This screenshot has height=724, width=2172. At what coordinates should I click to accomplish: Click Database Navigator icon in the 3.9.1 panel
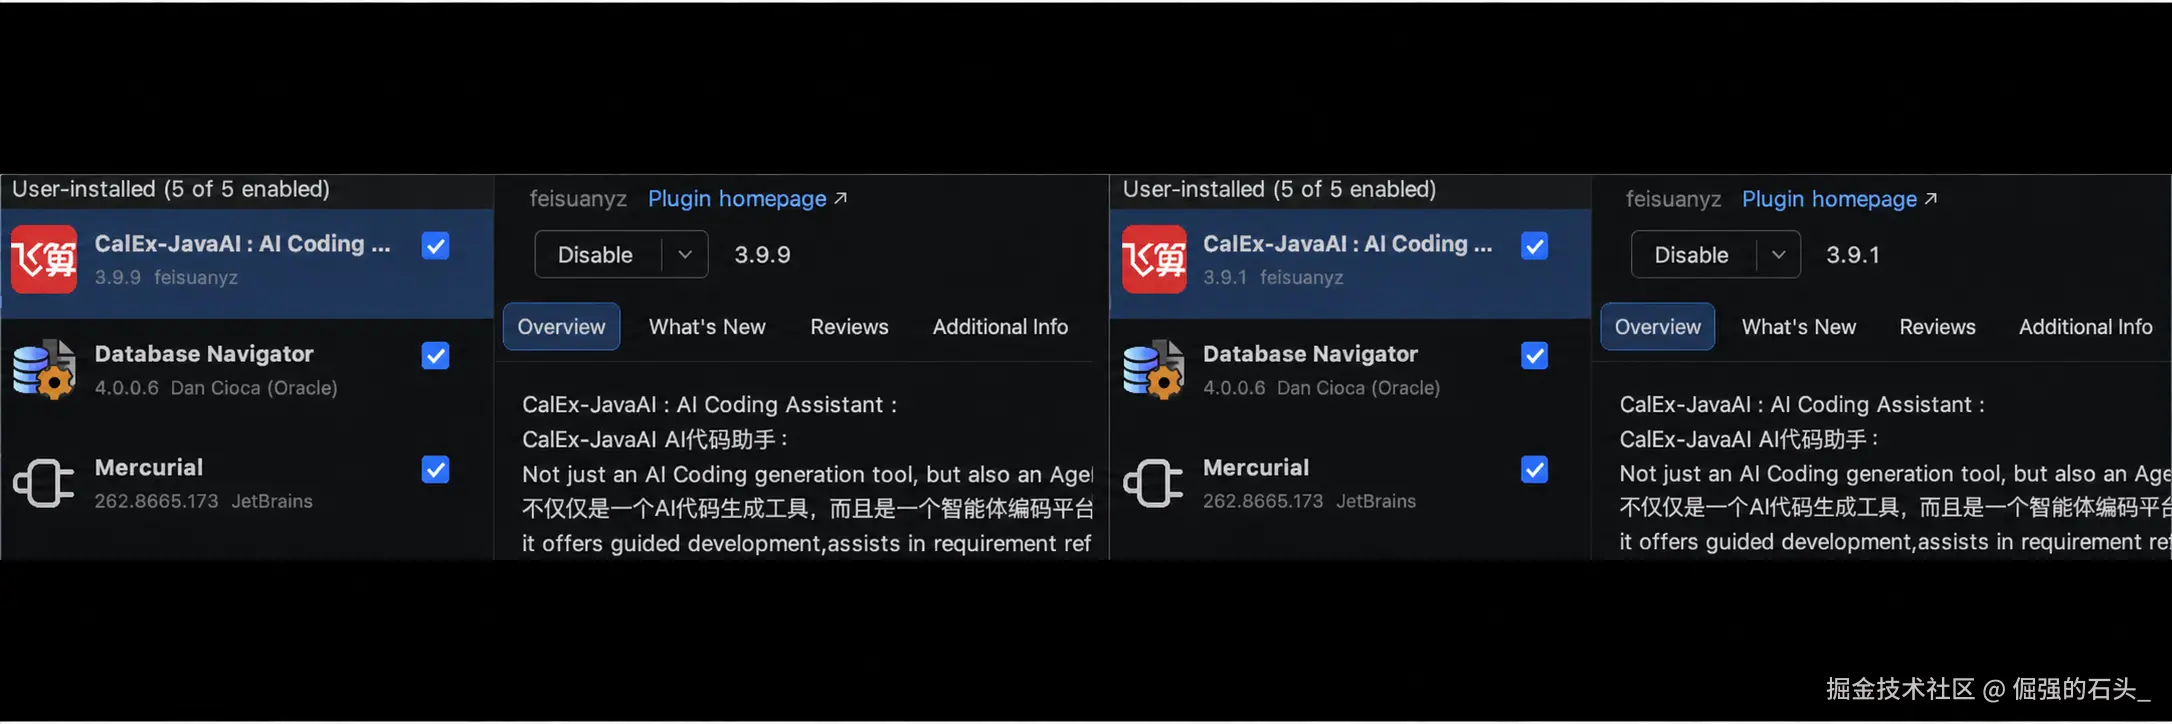click(x=1154, y=369)
